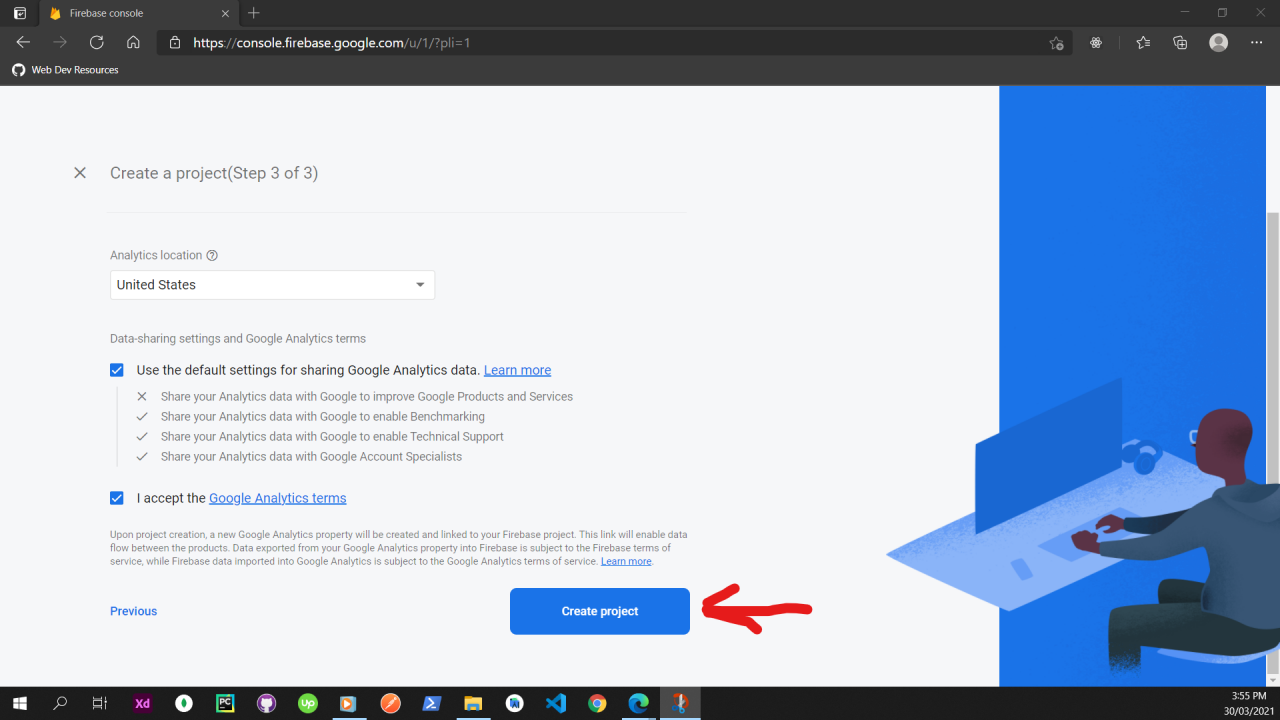The image size is (1280, 720).
Task: Open the Favorites list icon in toolbar
Action: coord(1143,43)
